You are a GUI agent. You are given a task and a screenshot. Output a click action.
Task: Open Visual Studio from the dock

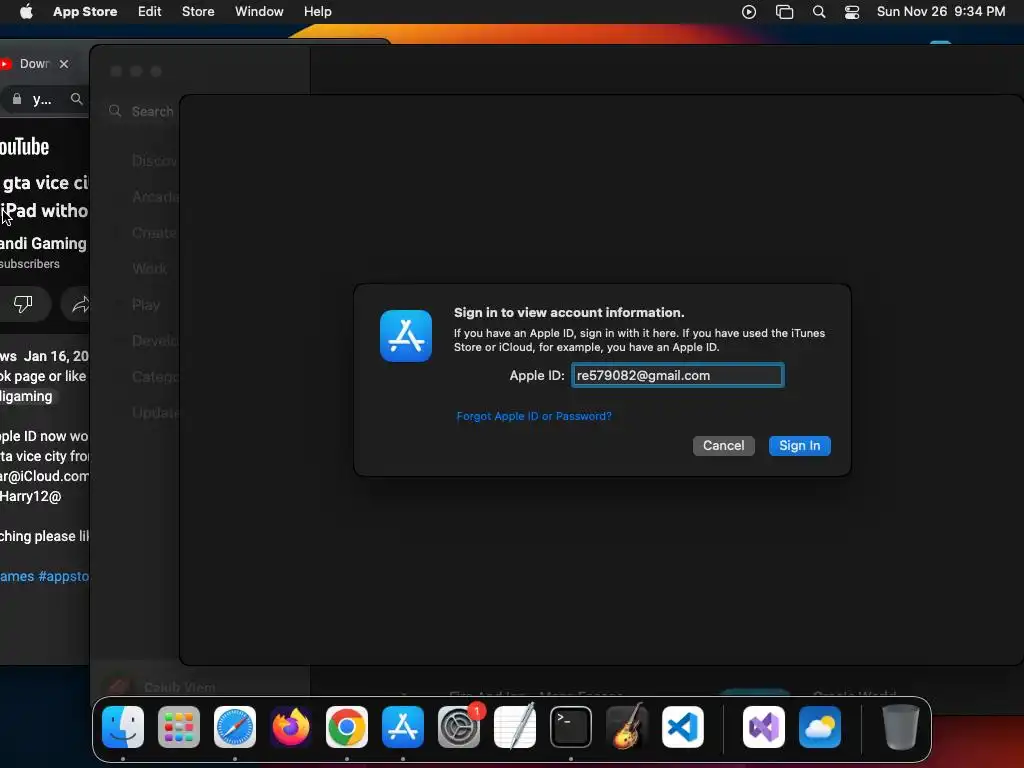[x=764, y=727]
